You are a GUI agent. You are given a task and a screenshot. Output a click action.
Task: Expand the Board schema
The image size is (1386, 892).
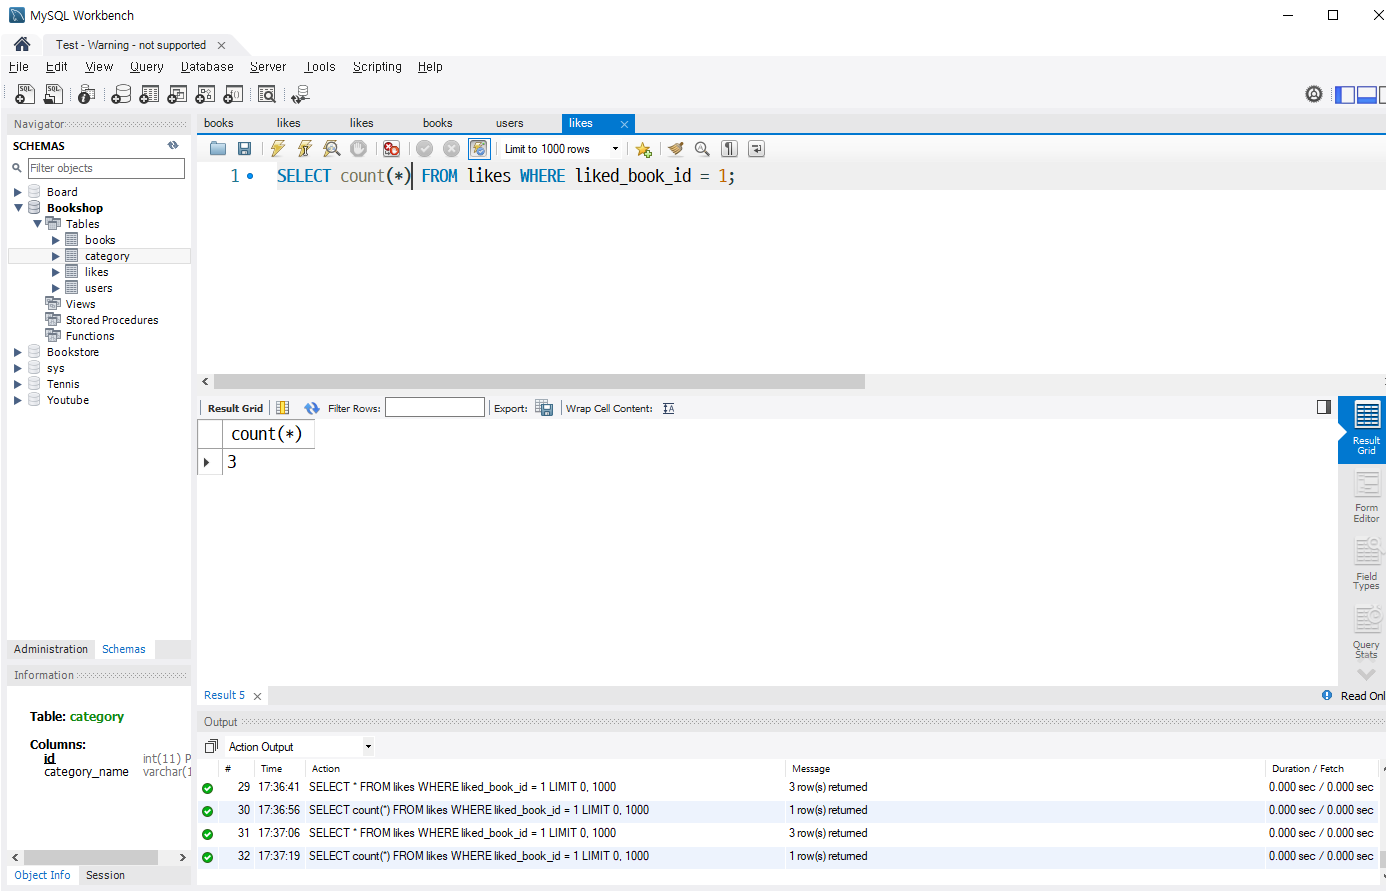[17, 192]
